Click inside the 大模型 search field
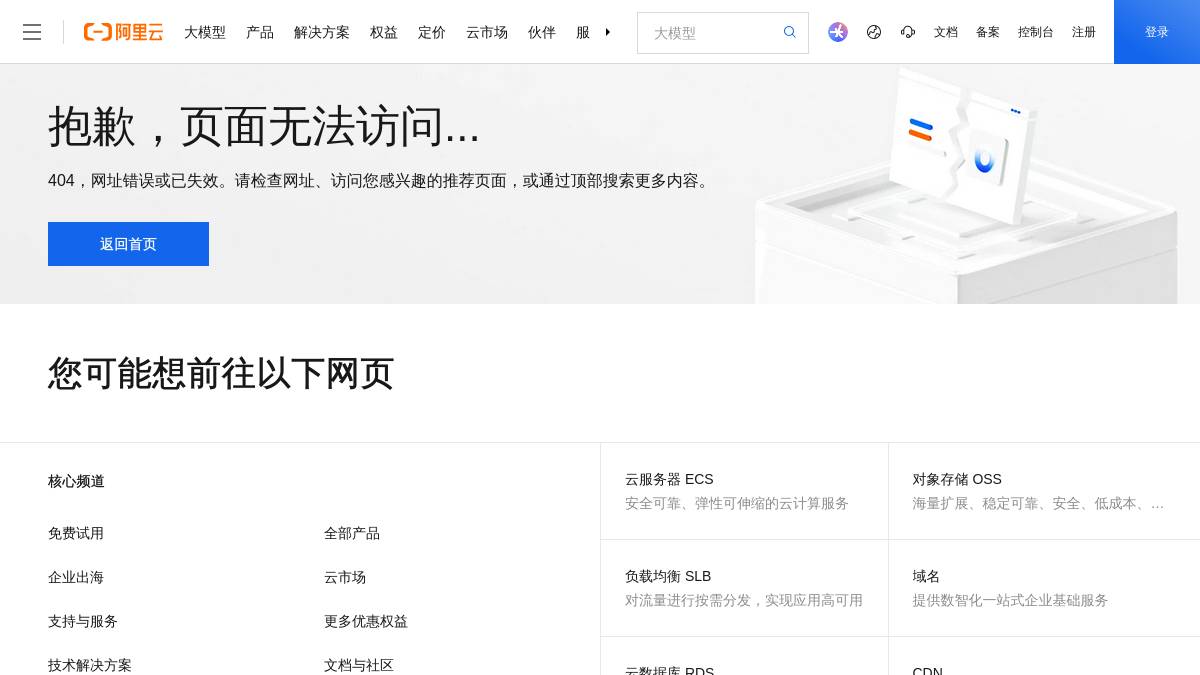The width and height of the screenshot is (1200, 675). coord(710,33)
